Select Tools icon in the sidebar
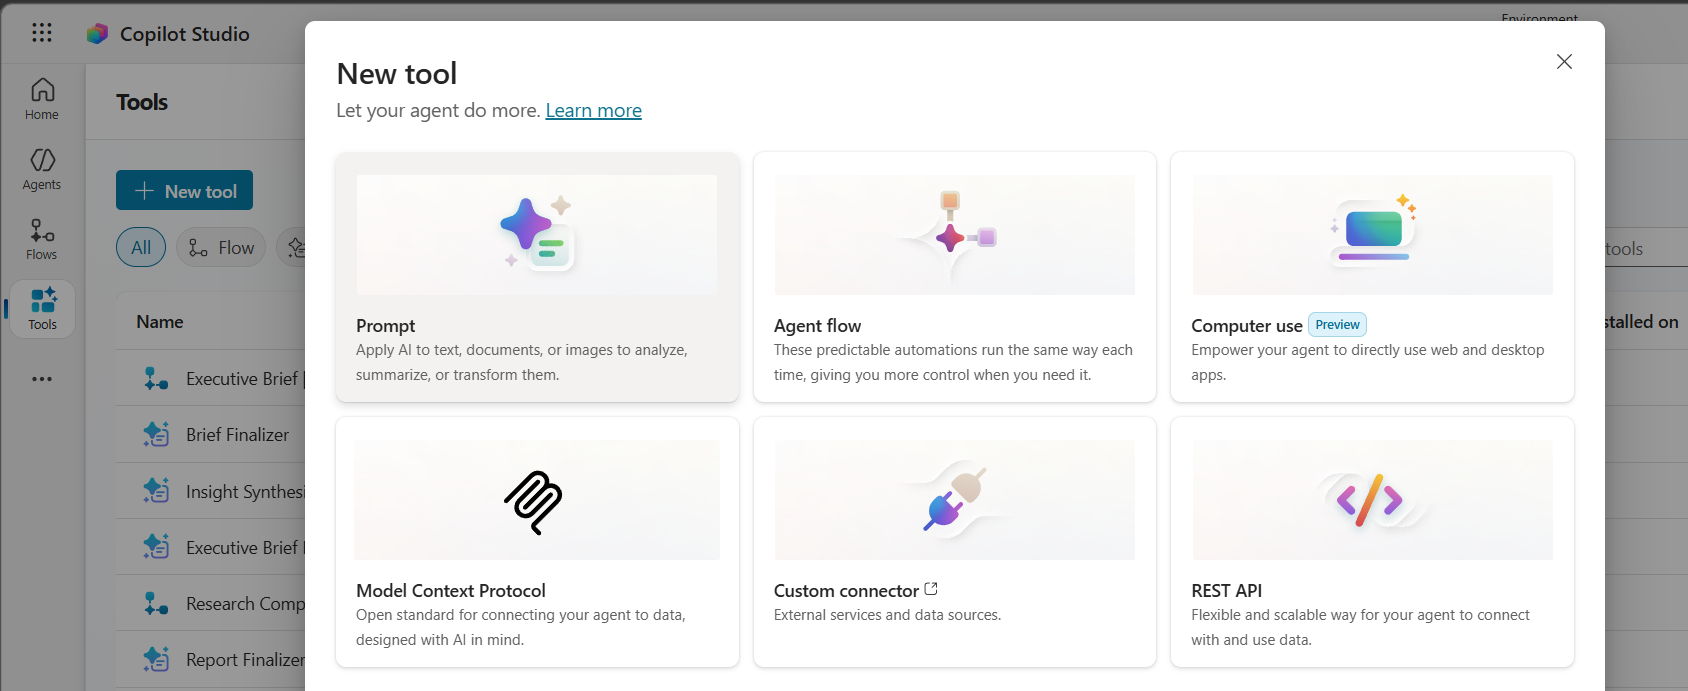This screenshot has width=1688, height=691. click(x=42, y=309)
